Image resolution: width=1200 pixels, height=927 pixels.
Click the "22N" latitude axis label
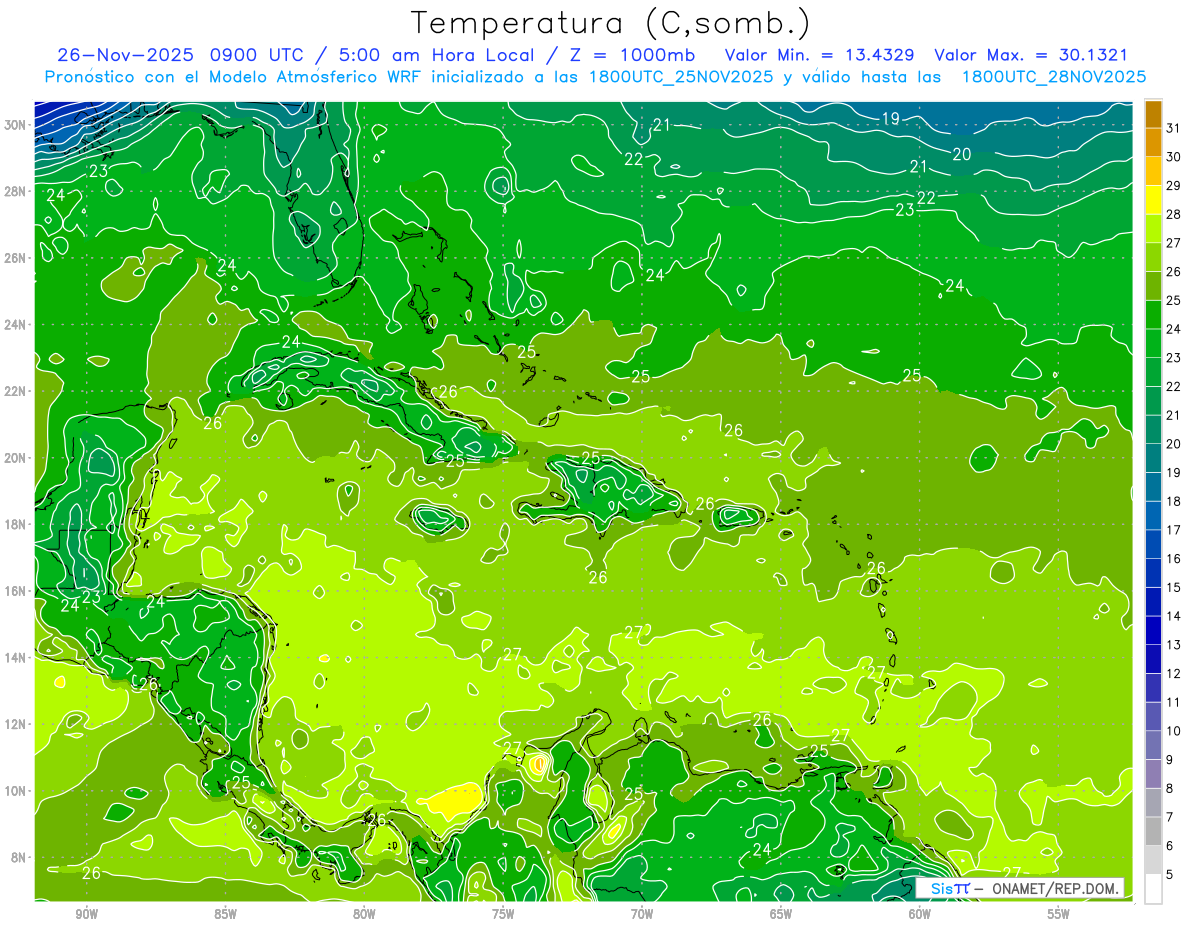[x=15, y=391]
